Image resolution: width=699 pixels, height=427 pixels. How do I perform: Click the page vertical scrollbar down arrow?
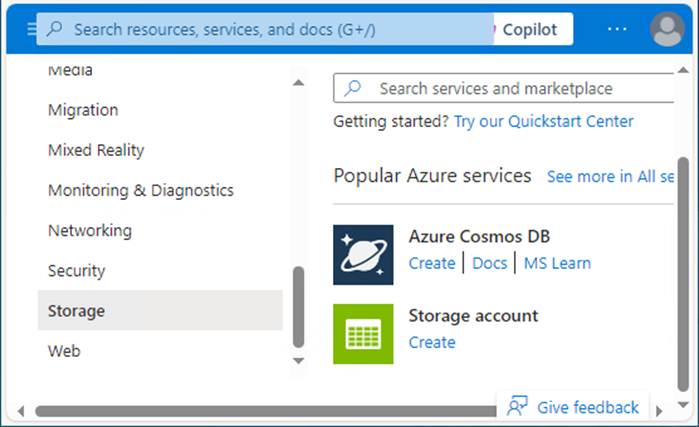pyautogui.click(x=683, y=405)
